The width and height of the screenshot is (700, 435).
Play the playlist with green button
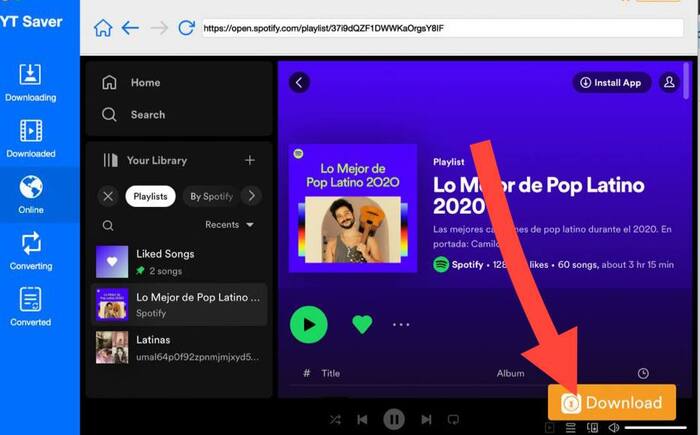[308, 325]
